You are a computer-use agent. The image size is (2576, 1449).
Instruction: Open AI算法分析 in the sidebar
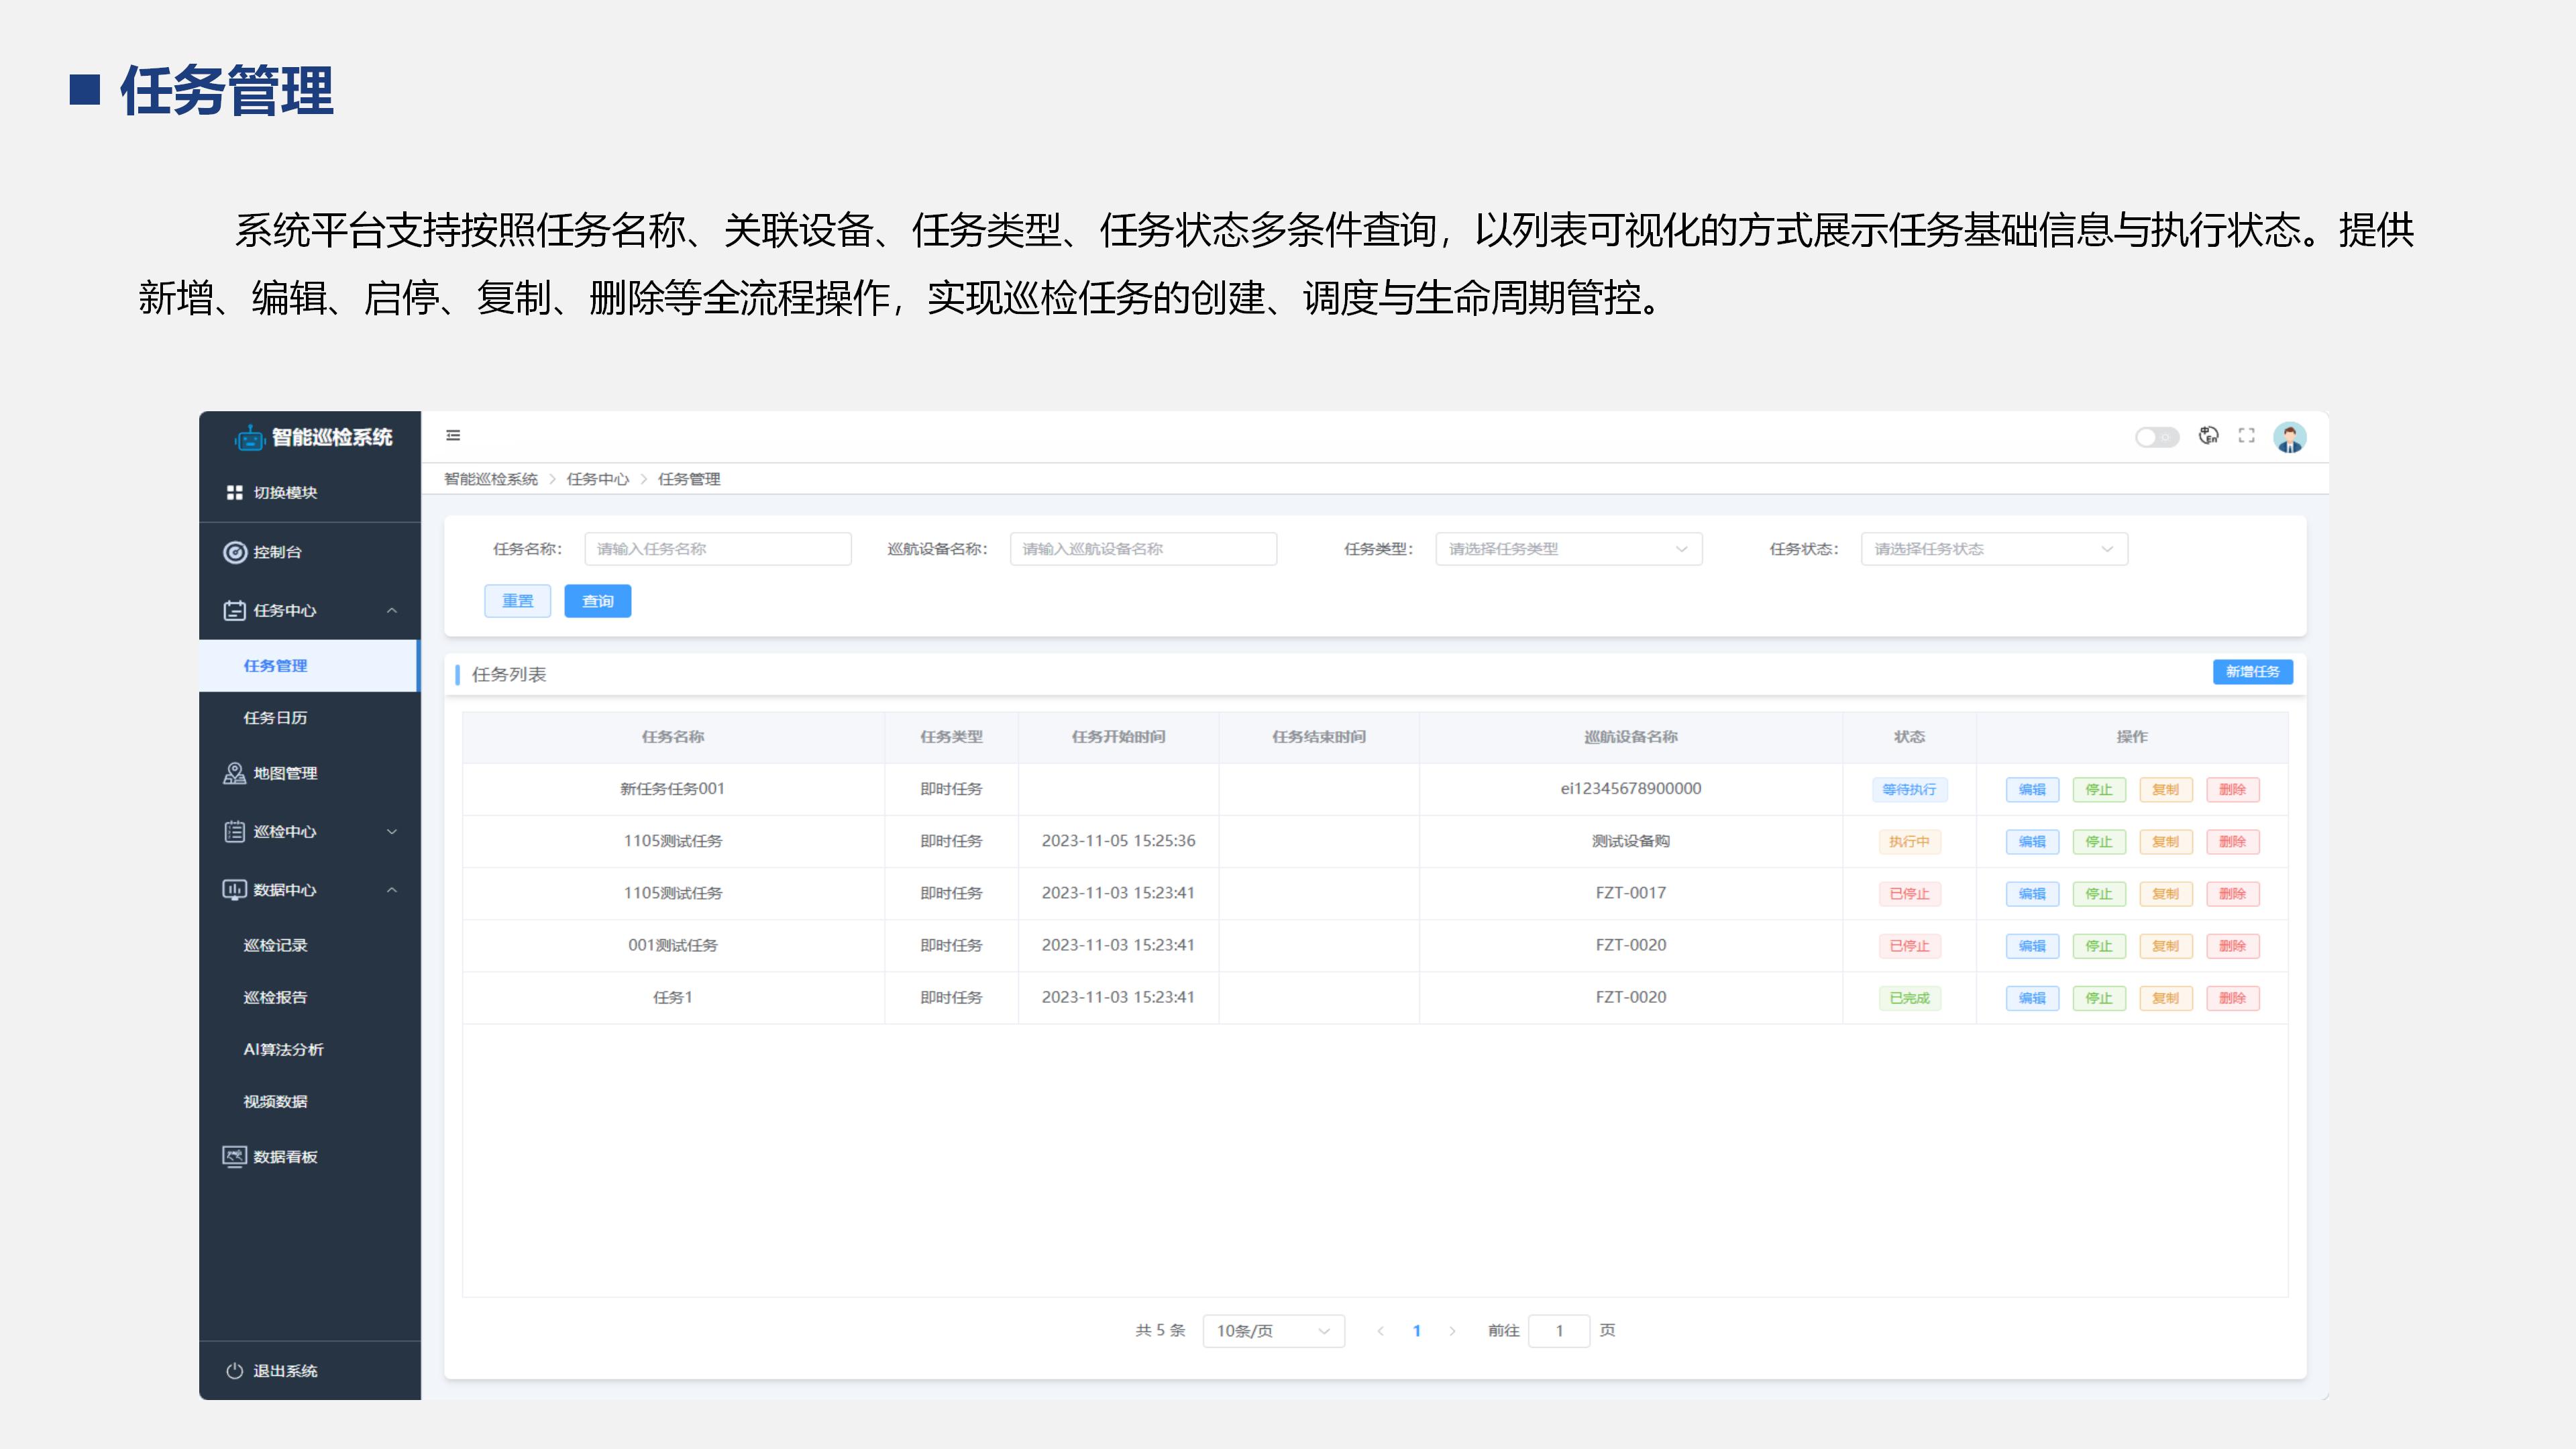tap(310, 1049)
